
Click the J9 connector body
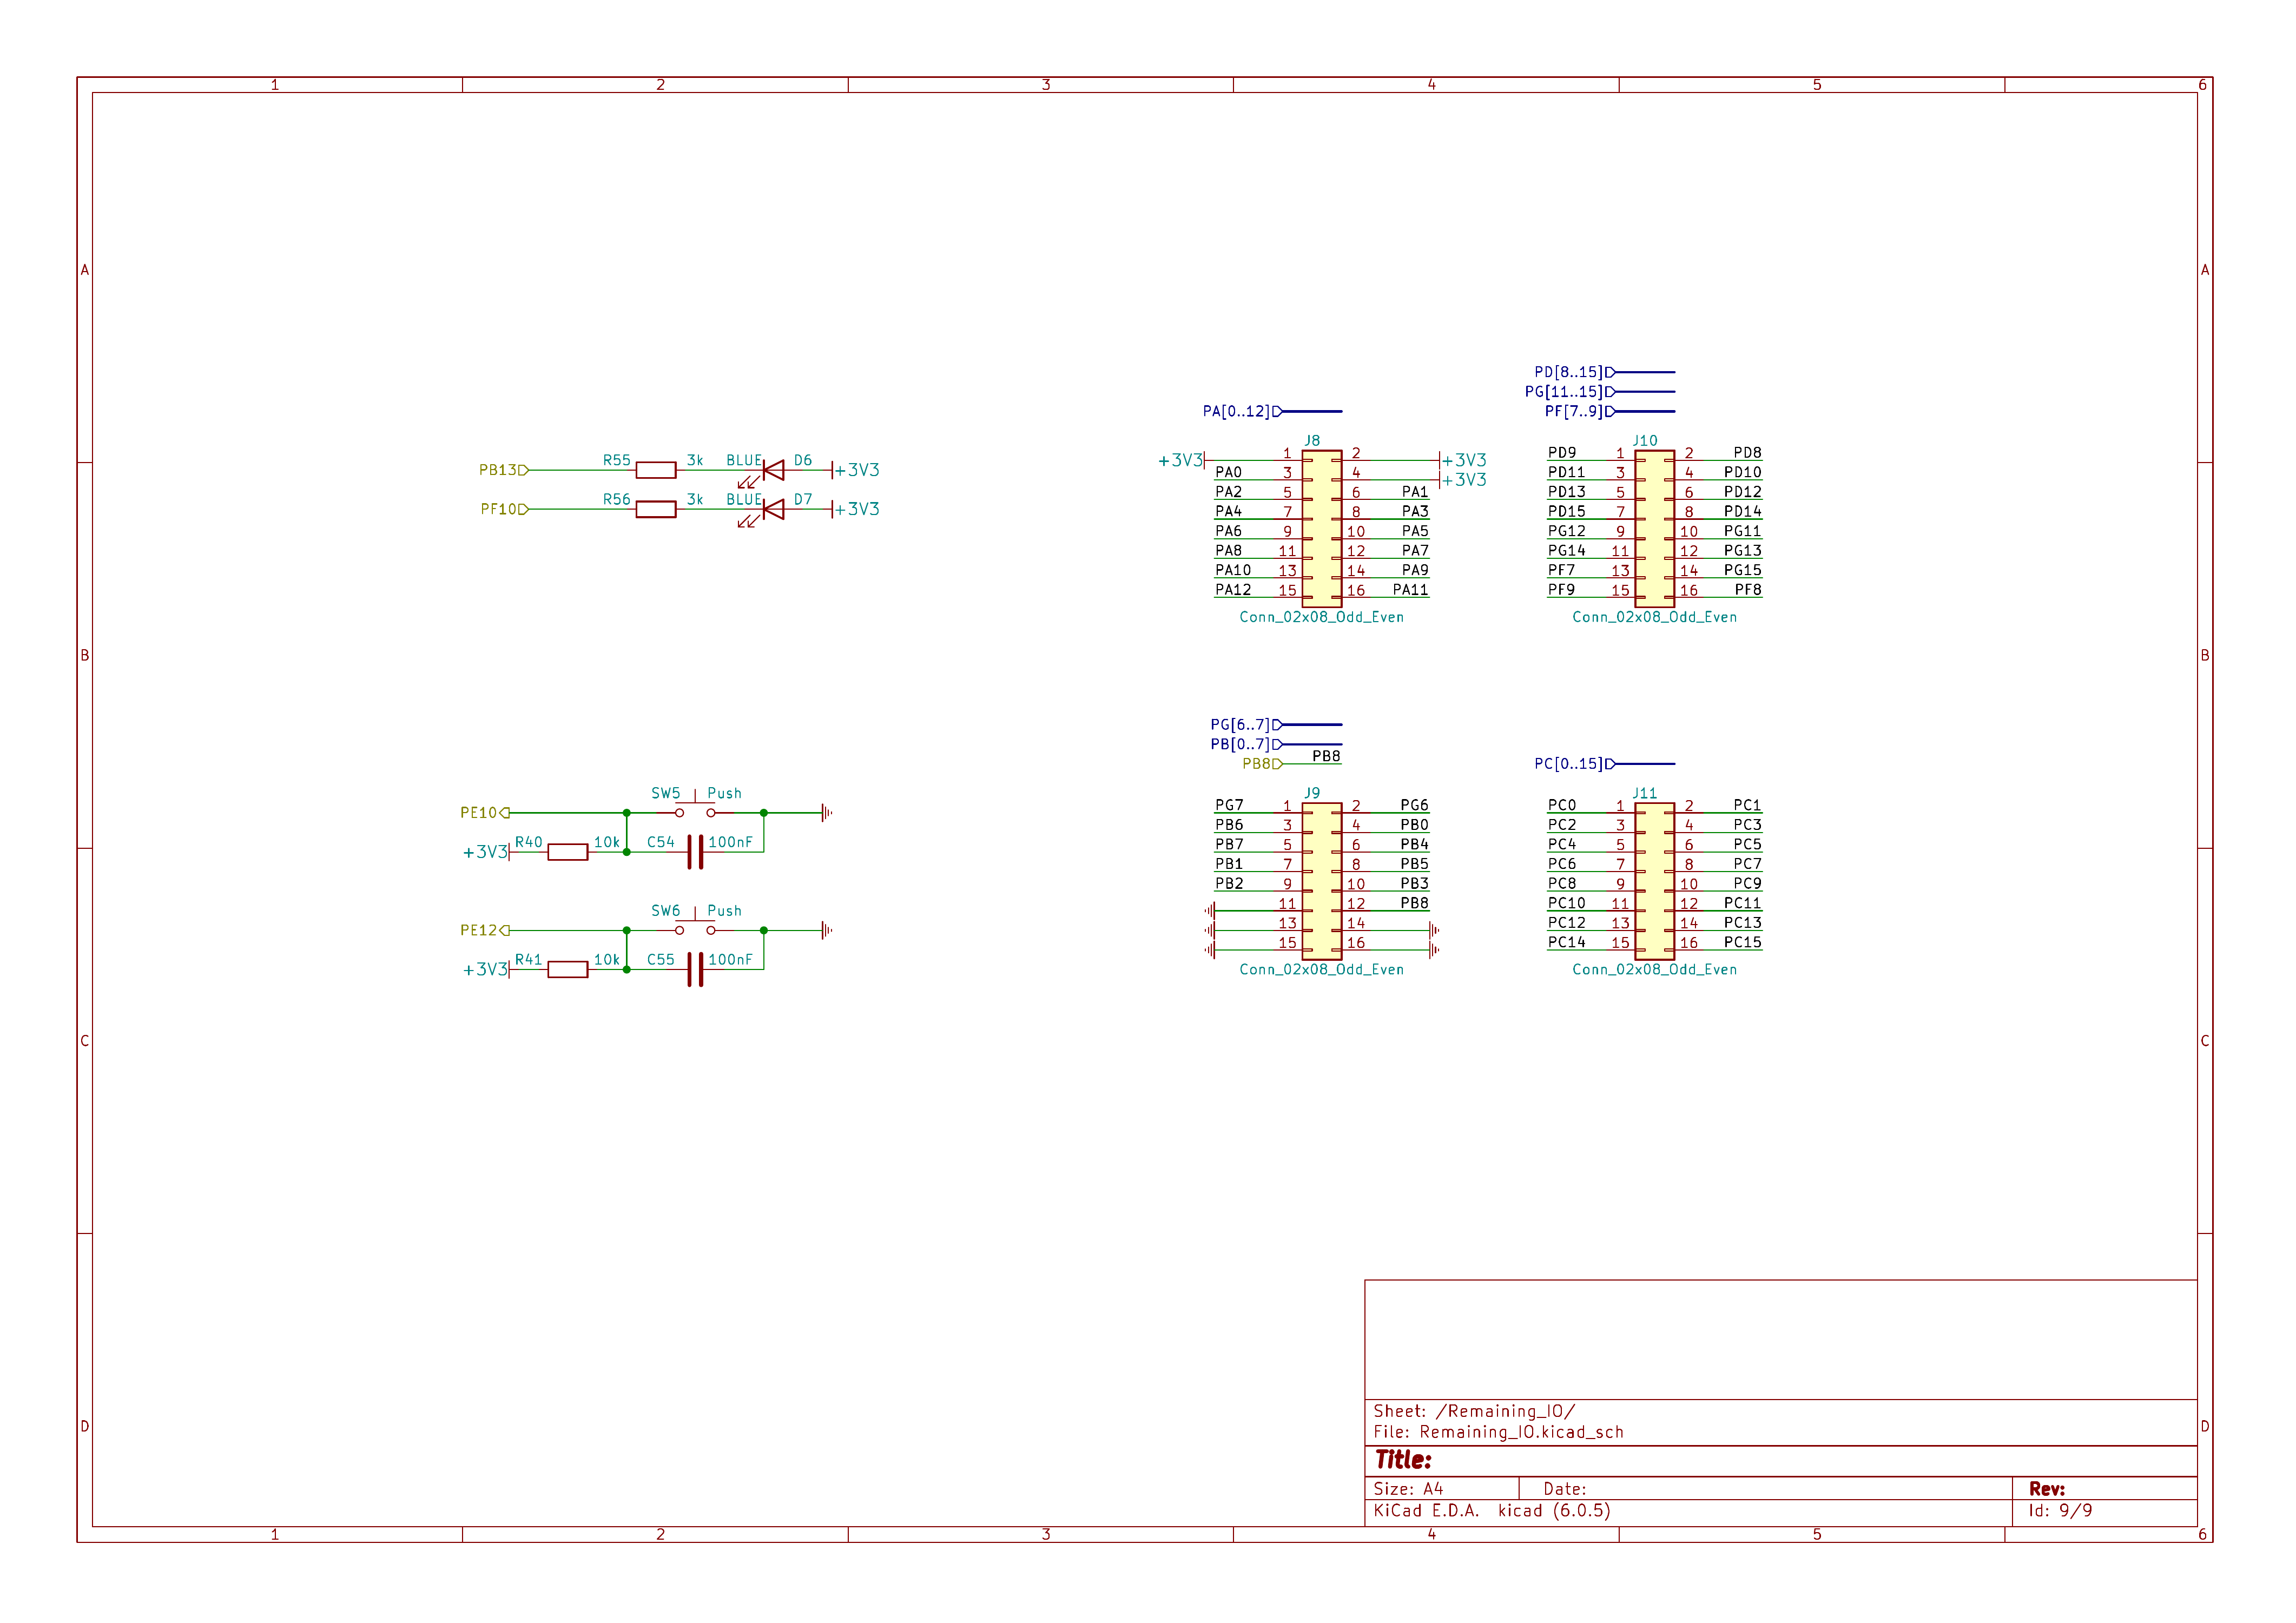click(x=1321, y=881)
